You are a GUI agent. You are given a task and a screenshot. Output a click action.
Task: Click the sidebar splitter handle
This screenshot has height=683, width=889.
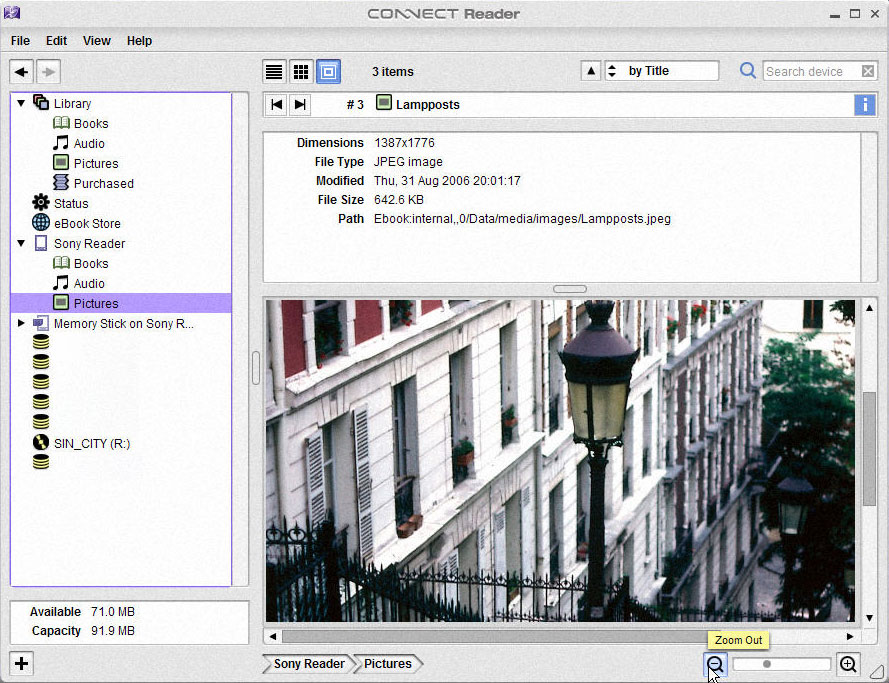pos(256,367)
